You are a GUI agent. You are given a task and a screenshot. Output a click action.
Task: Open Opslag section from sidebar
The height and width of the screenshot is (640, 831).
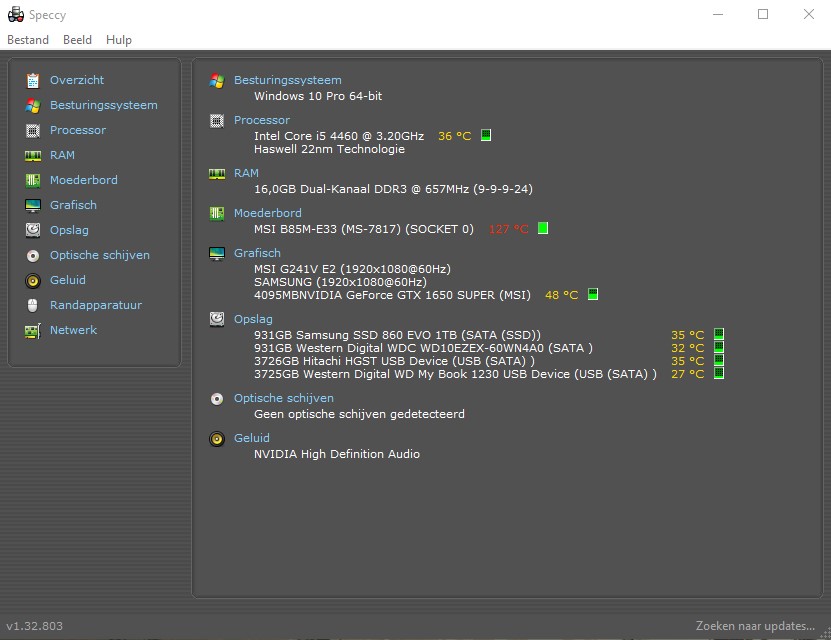[69, 230]
